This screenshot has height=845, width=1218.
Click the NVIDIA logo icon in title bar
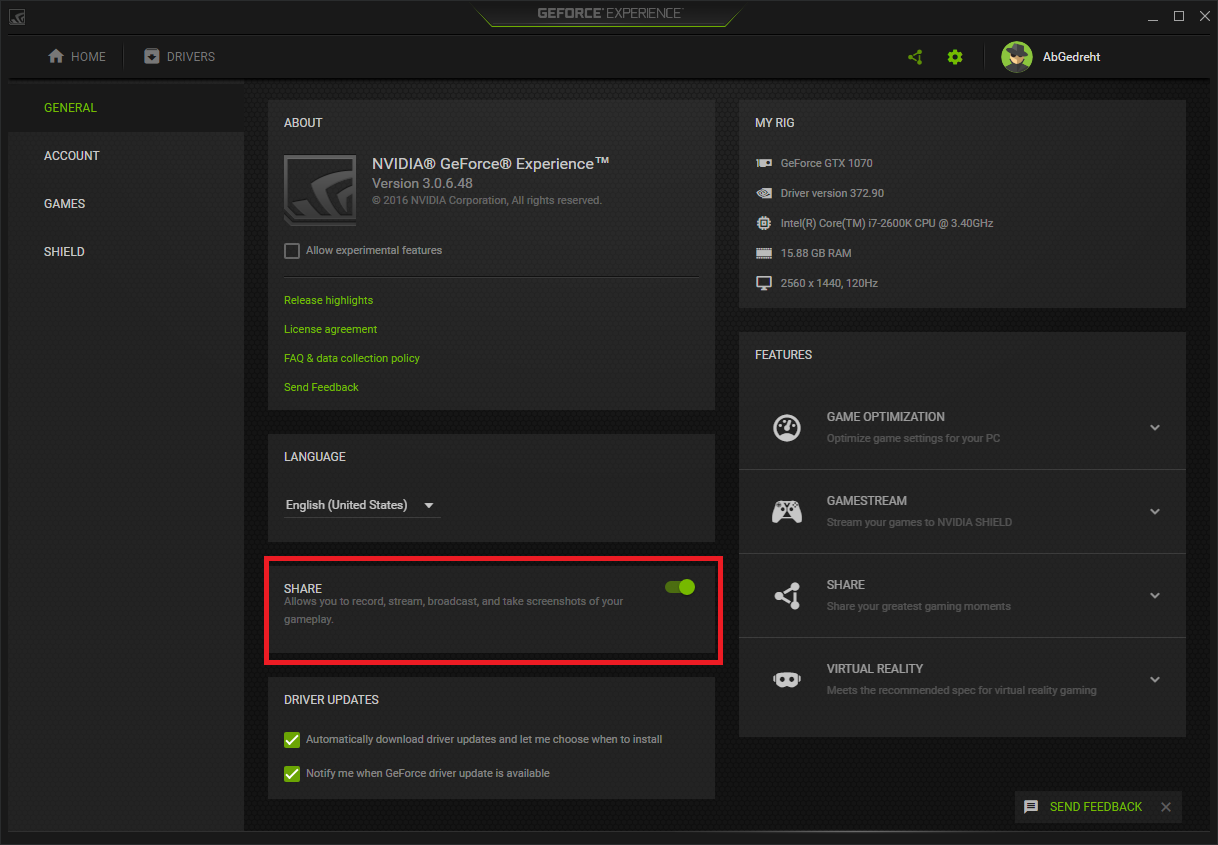18,16
